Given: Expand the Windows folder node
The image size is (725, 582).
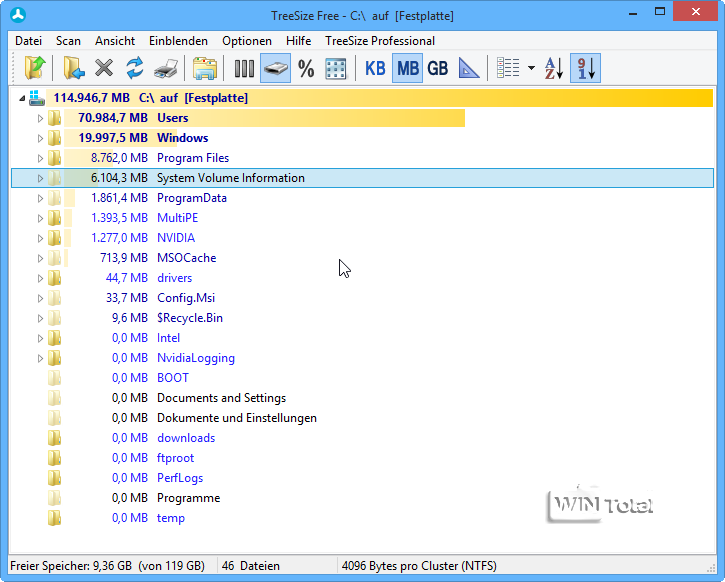Looking at the screenshot, I should [x=41, y=138].
